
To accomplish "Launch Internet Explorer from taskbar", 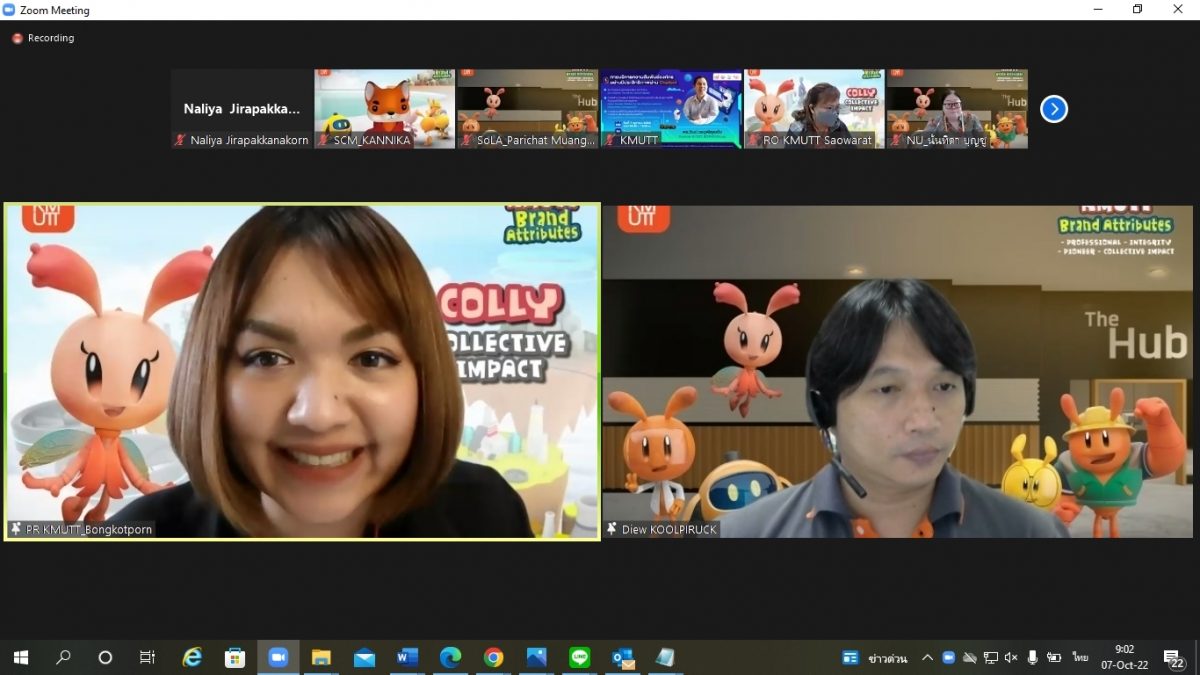I will (x=192, y=657).
